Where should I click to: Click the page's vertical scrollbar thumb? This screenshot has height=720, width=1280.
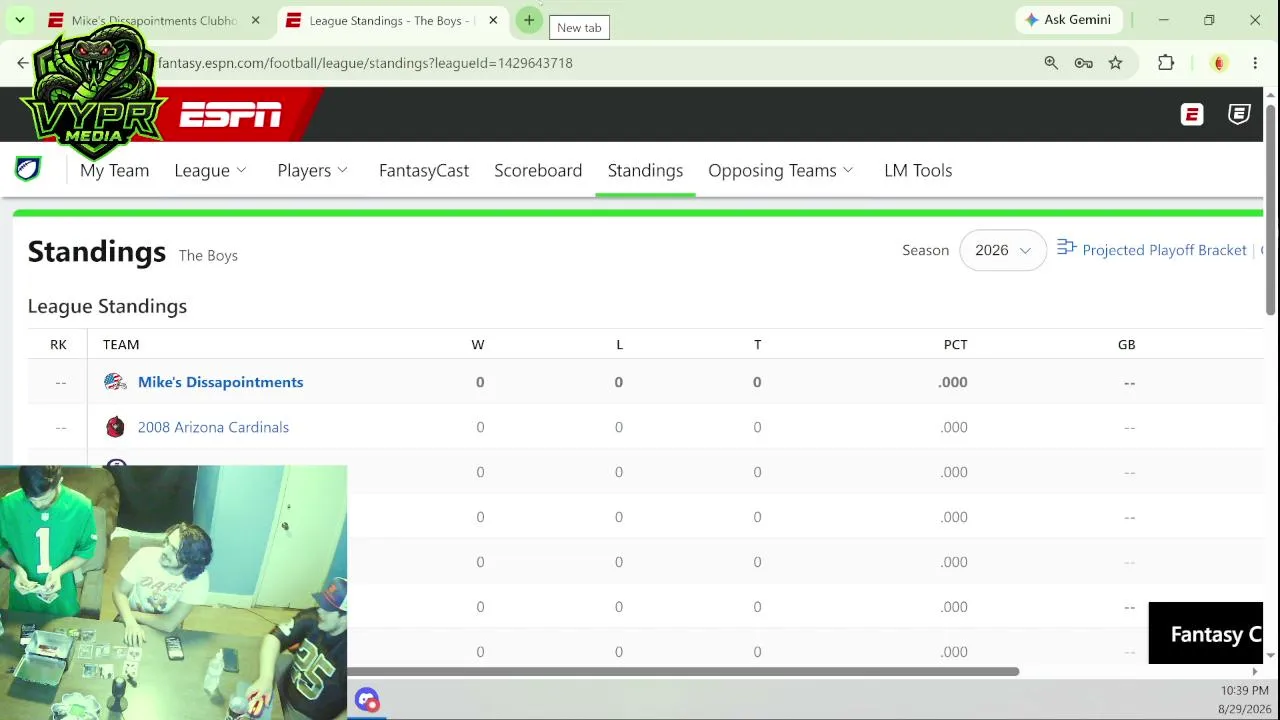[x=1271, y=210]
